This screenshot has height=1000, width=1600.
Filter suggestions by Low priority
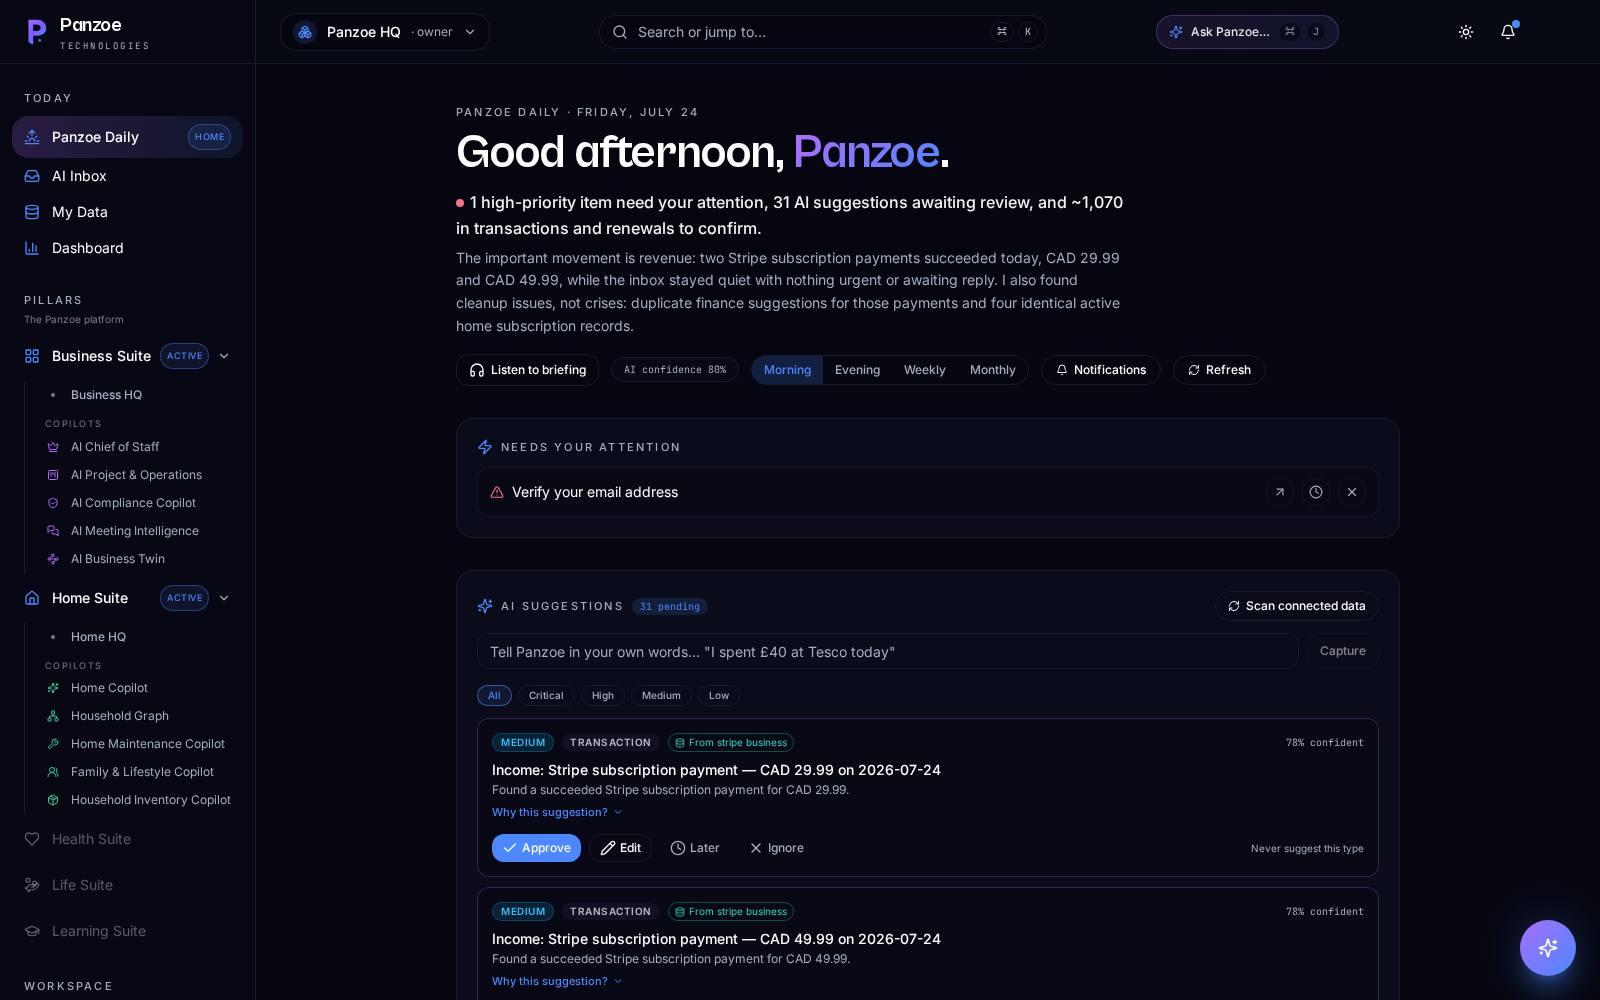[719, 696]
